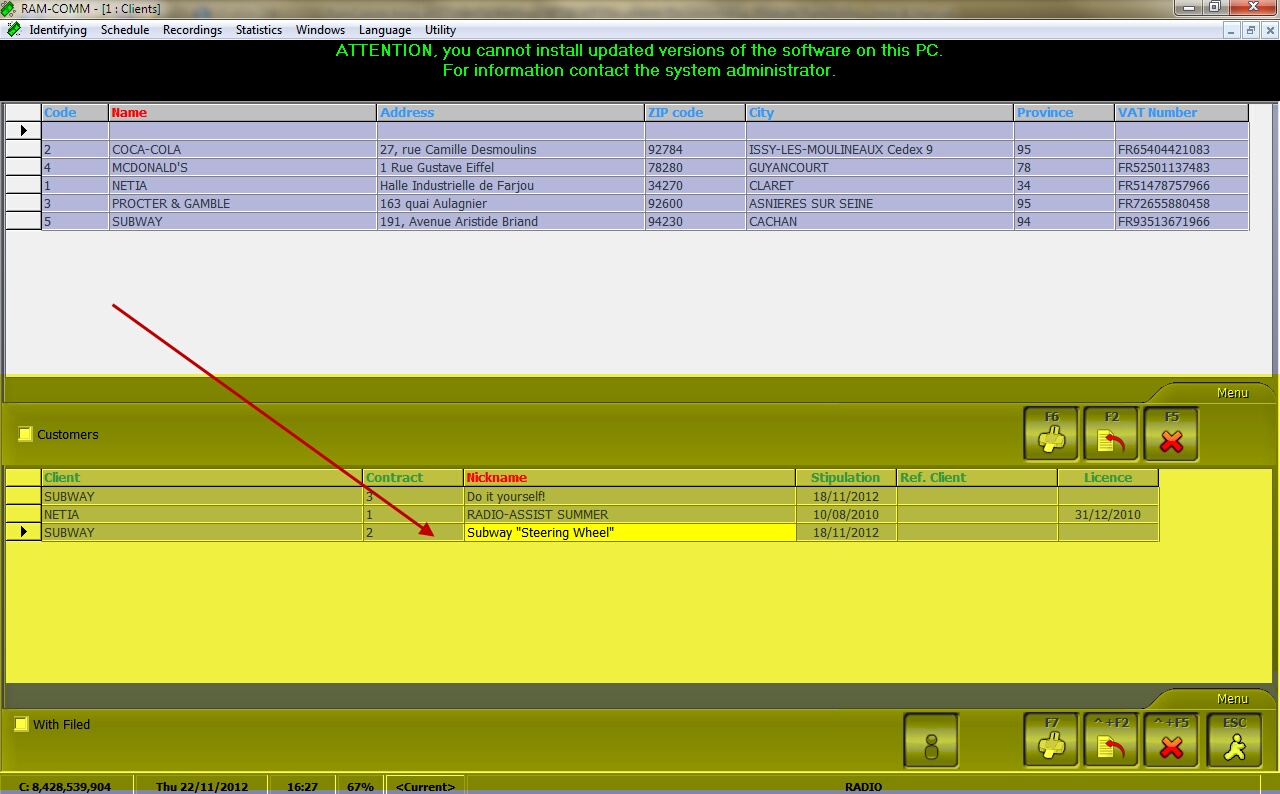Click the person silhouette icon button
This screenshot has width=1280, height=794.
(931, 740)
